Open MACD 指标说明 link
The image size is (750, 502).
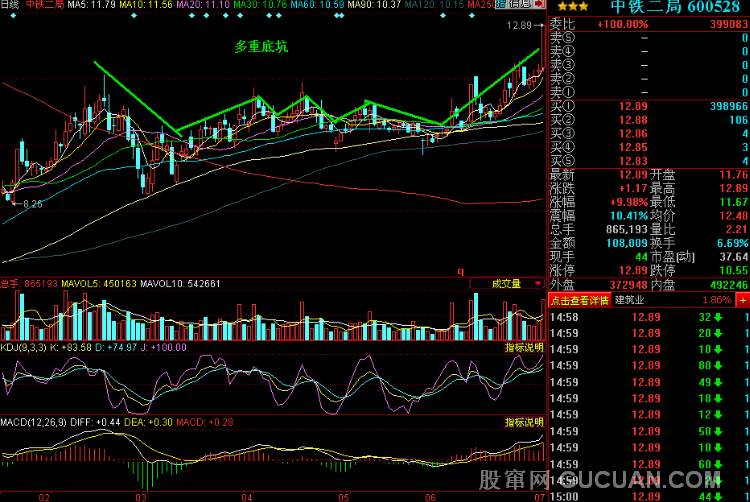(524, 422)
